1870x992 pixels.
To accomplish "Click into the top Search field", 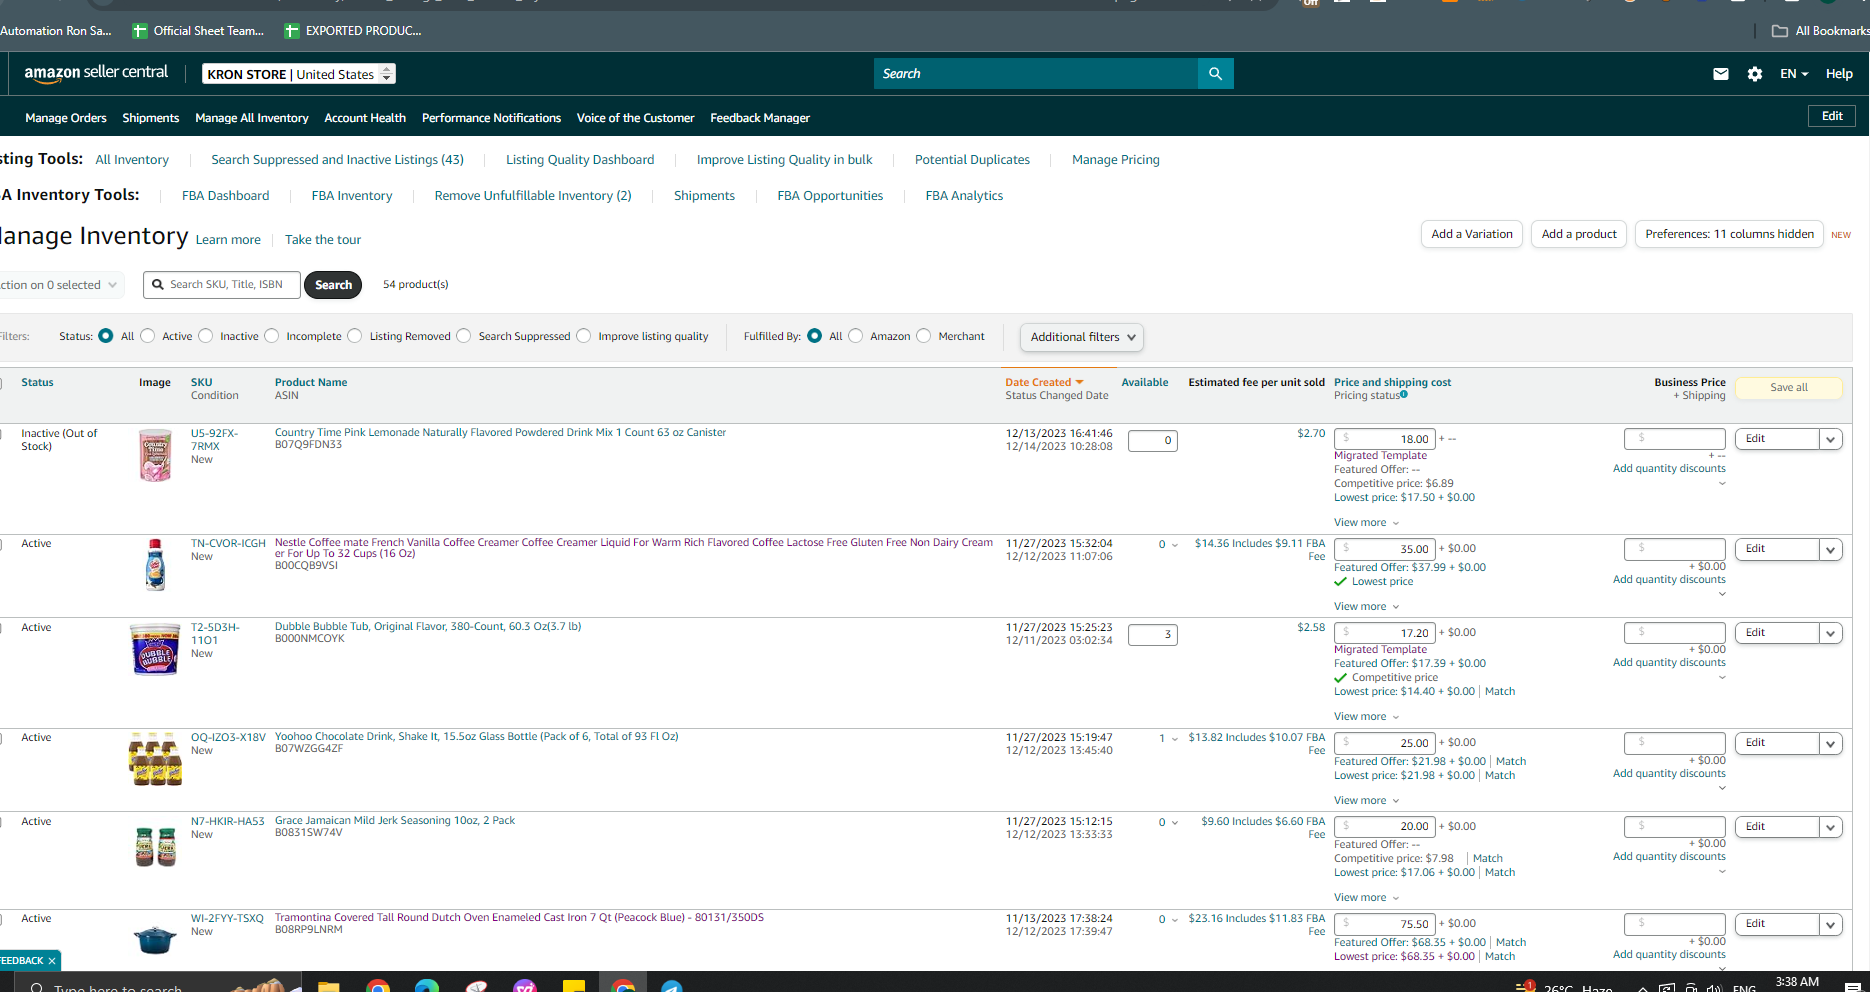I will [1036, 74].
